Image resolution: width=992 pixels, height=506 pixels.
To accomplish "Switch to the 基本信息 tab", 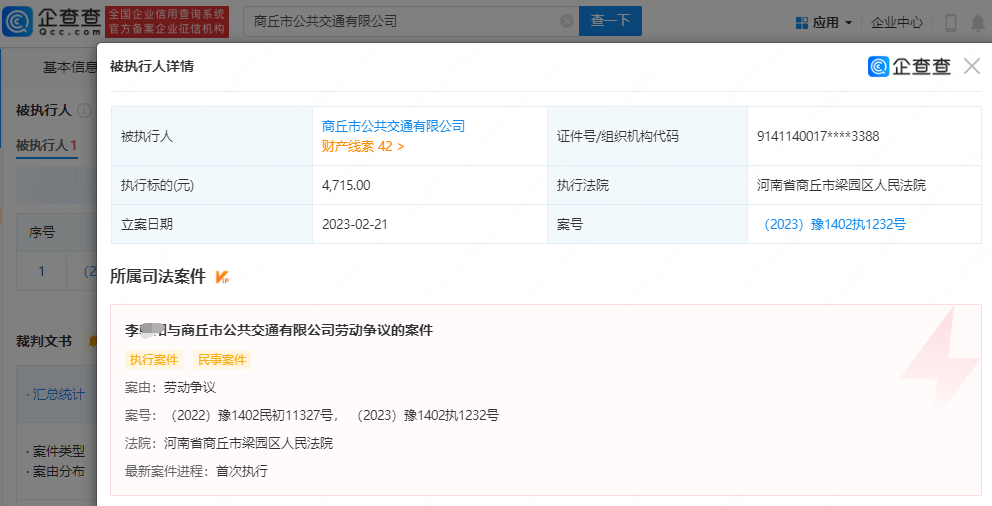I will (x=69, y=68).
